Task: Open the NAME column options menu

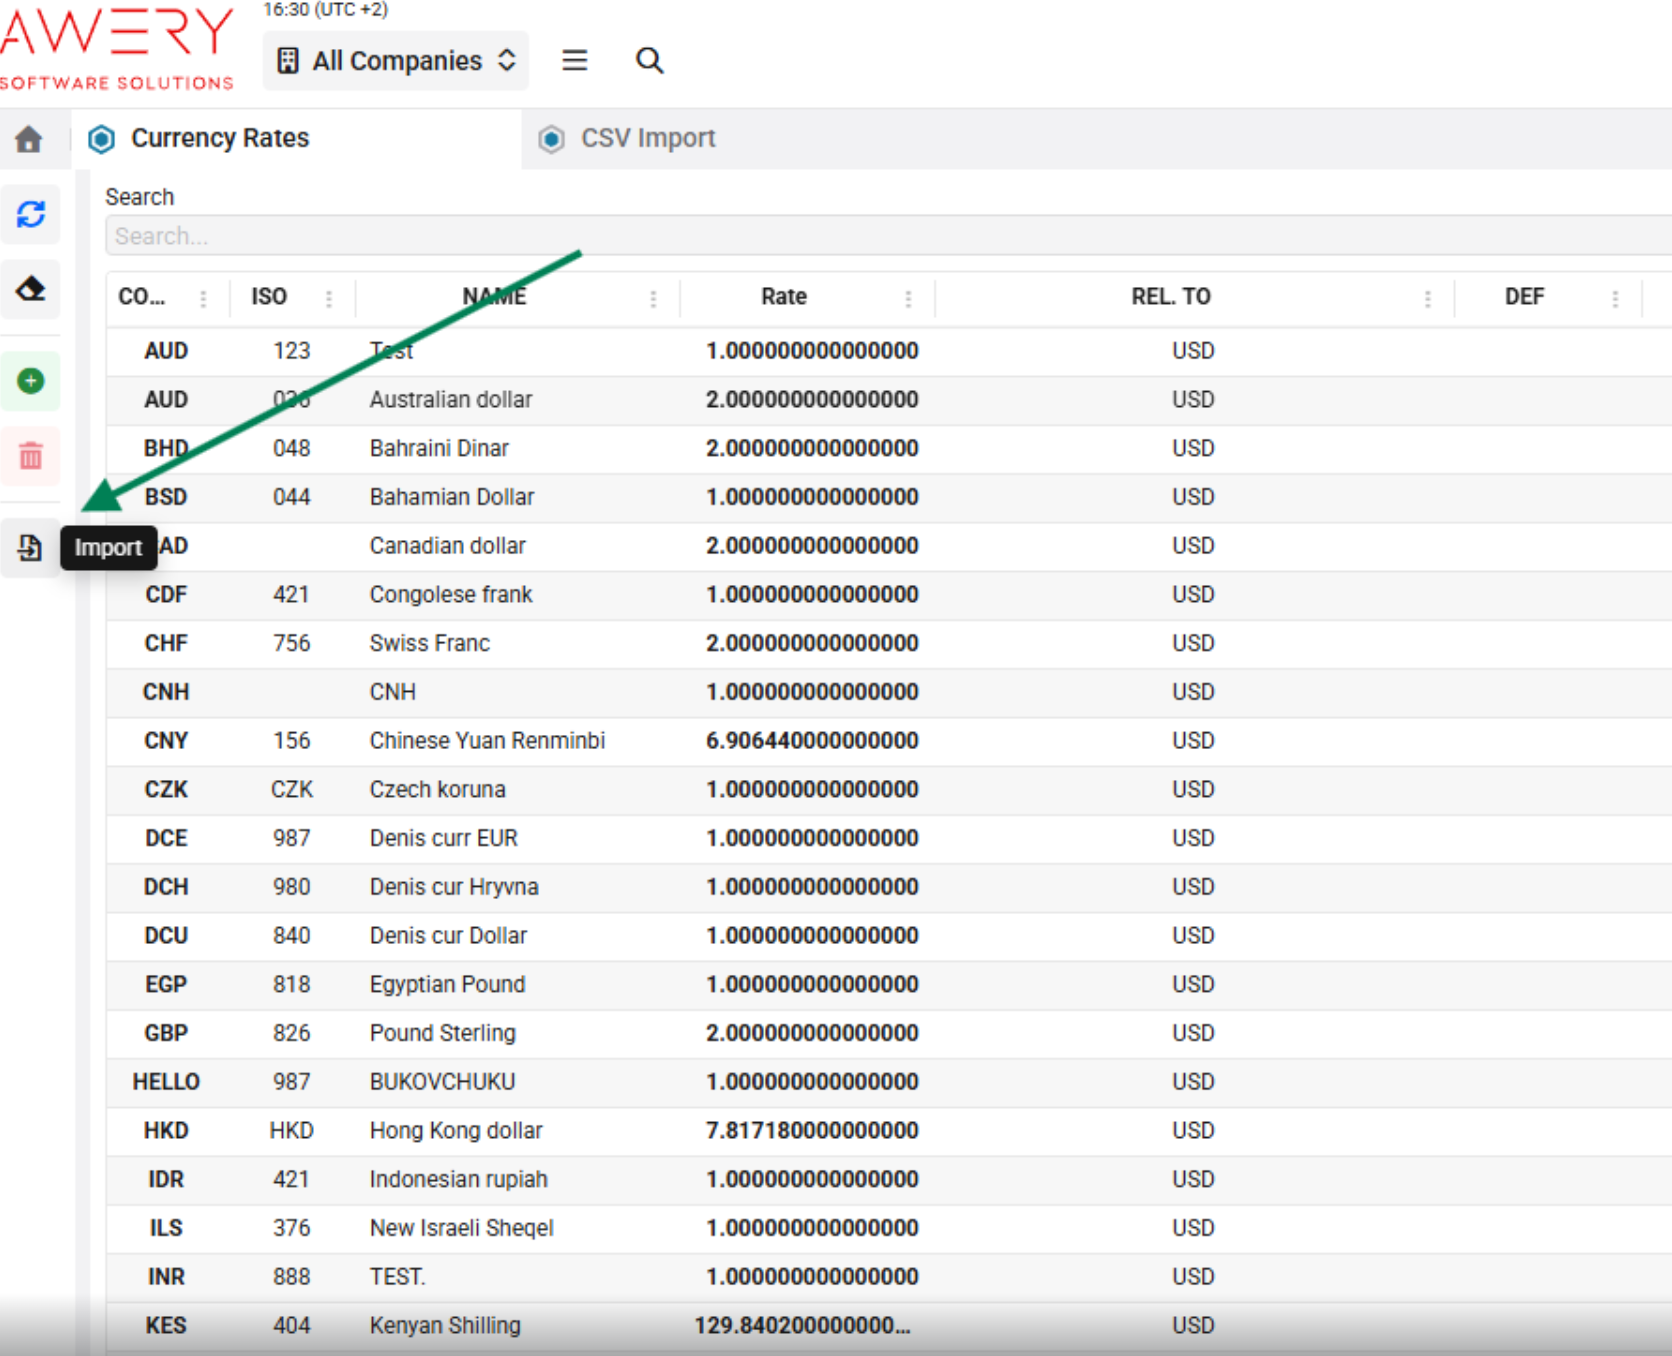Action: point(653,298)
